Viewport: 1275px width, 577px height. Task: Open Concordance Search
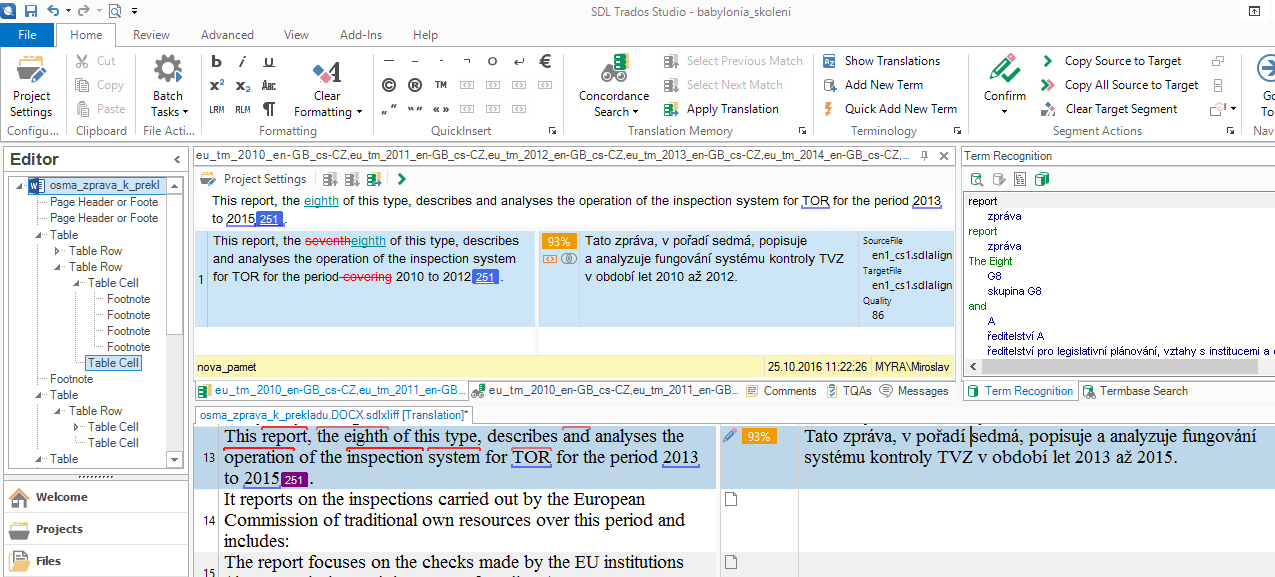(614, 86)
